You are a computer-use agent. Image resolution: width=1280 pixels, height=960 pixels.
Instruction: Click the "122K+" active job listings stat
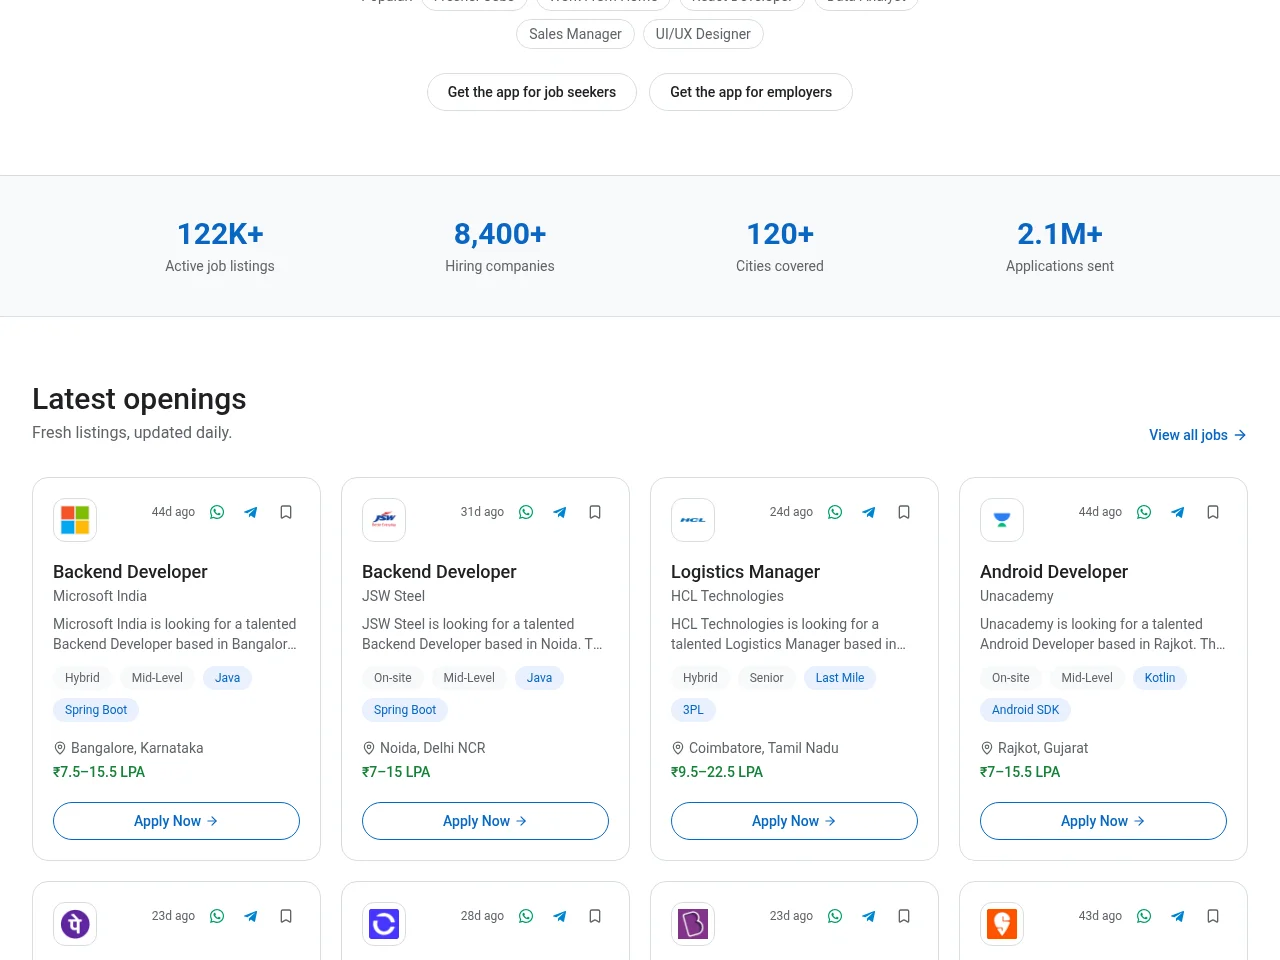pos(220,234)
